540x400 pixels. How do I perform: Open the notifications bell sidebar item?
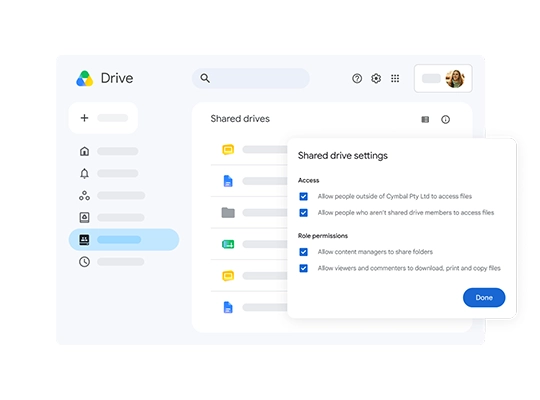(84, 173)
